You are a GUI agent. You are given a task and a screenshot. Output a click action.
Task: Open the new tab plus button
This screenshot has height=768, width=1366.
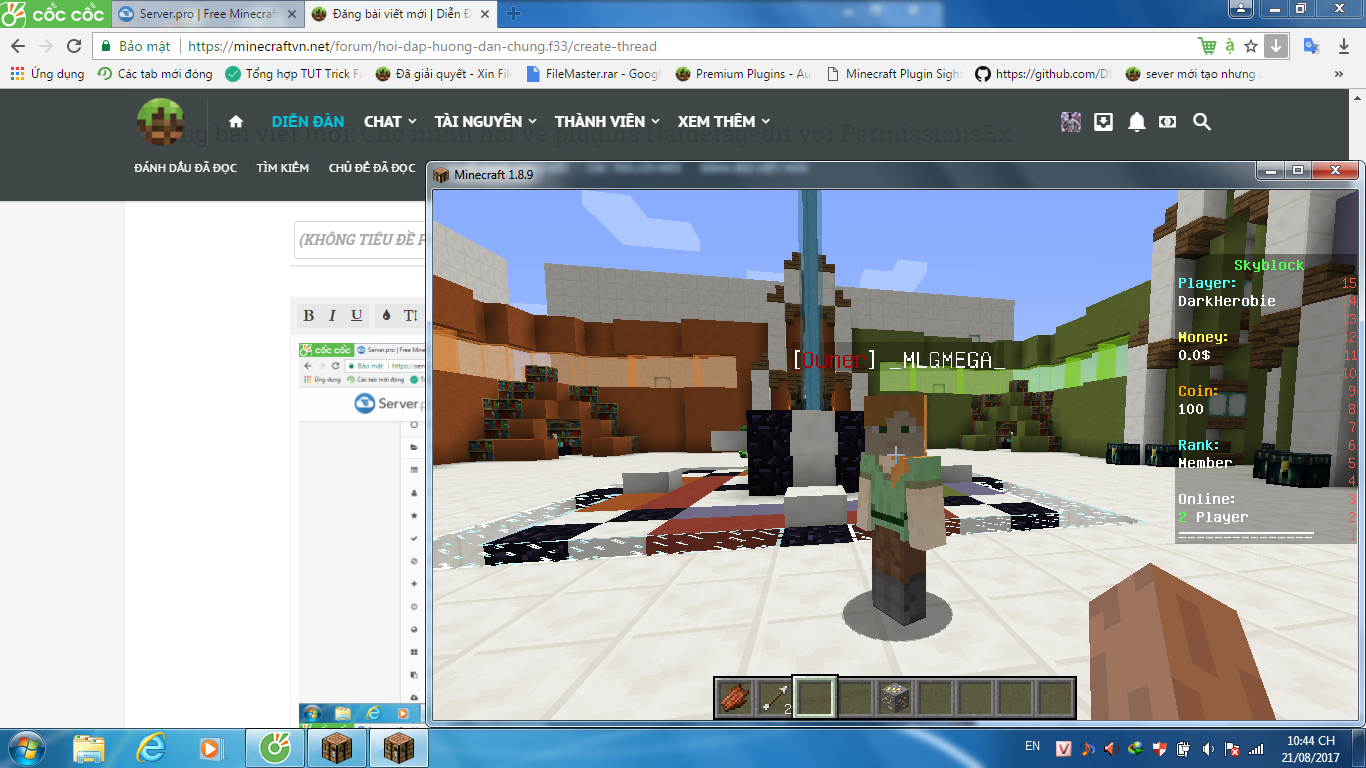coord(513,14)
